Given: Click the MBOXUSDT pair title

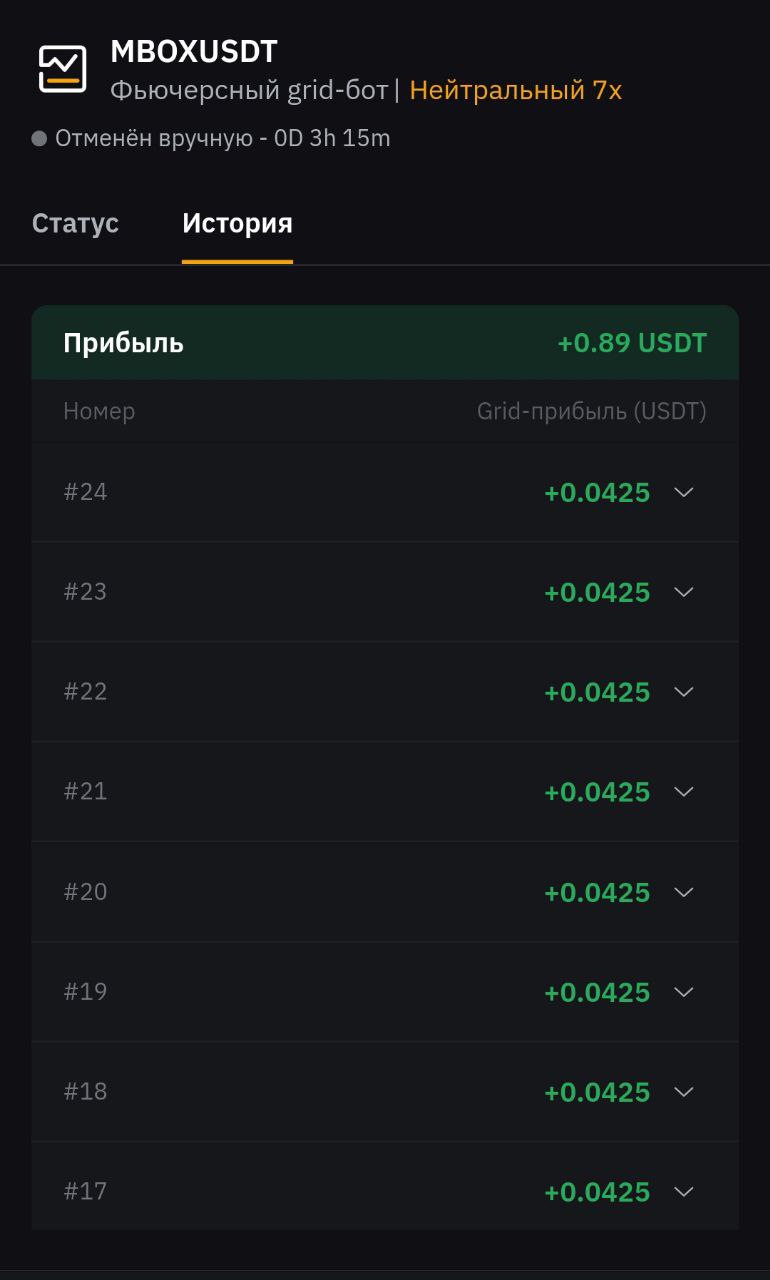Looking at the screenshot, I should [194, 51].
